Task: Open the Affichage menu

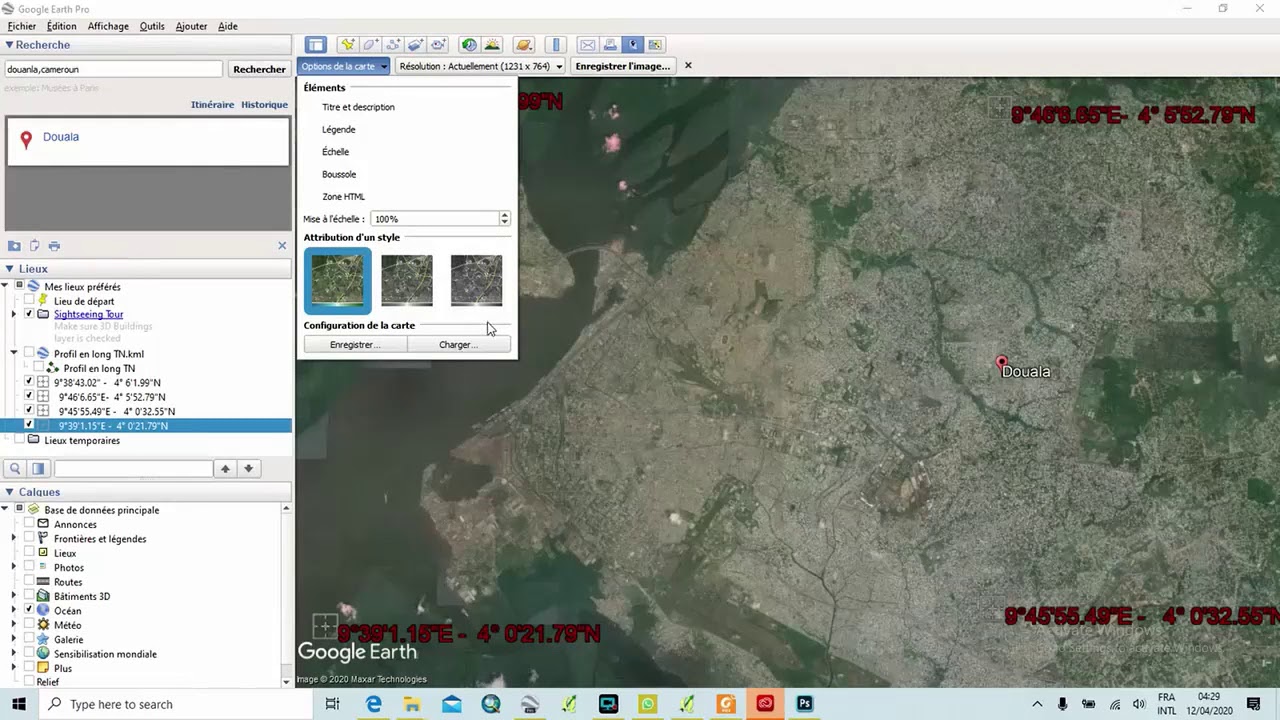Action: click(x=108, y=26)
